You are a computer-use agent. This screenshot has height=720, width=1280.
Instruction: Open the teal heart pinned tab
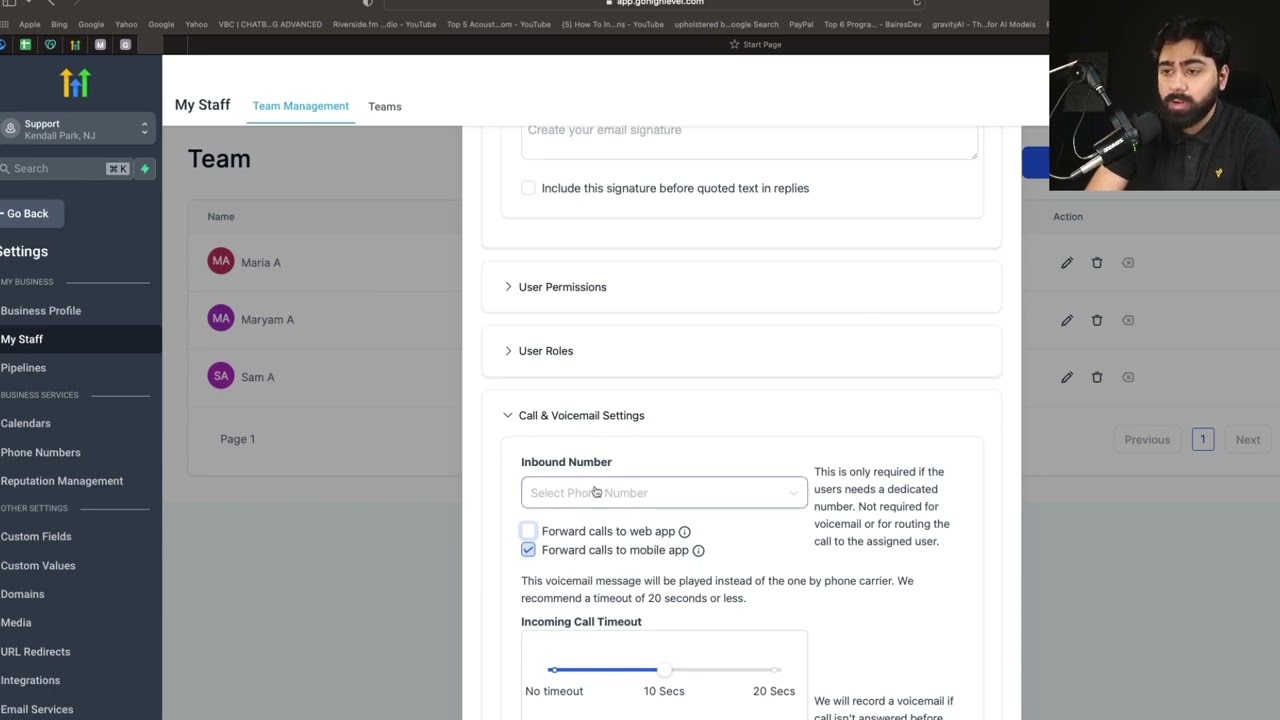[50, 45]
